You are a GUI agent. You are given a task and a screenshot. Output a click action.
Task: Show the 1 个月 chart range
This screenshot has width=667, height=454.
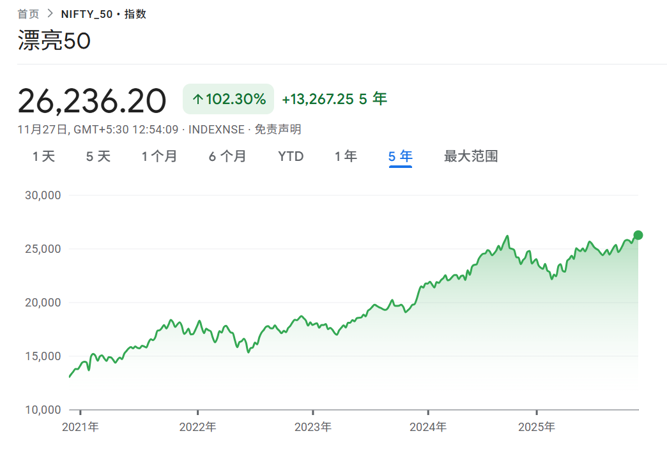click(x=159, y=156)
